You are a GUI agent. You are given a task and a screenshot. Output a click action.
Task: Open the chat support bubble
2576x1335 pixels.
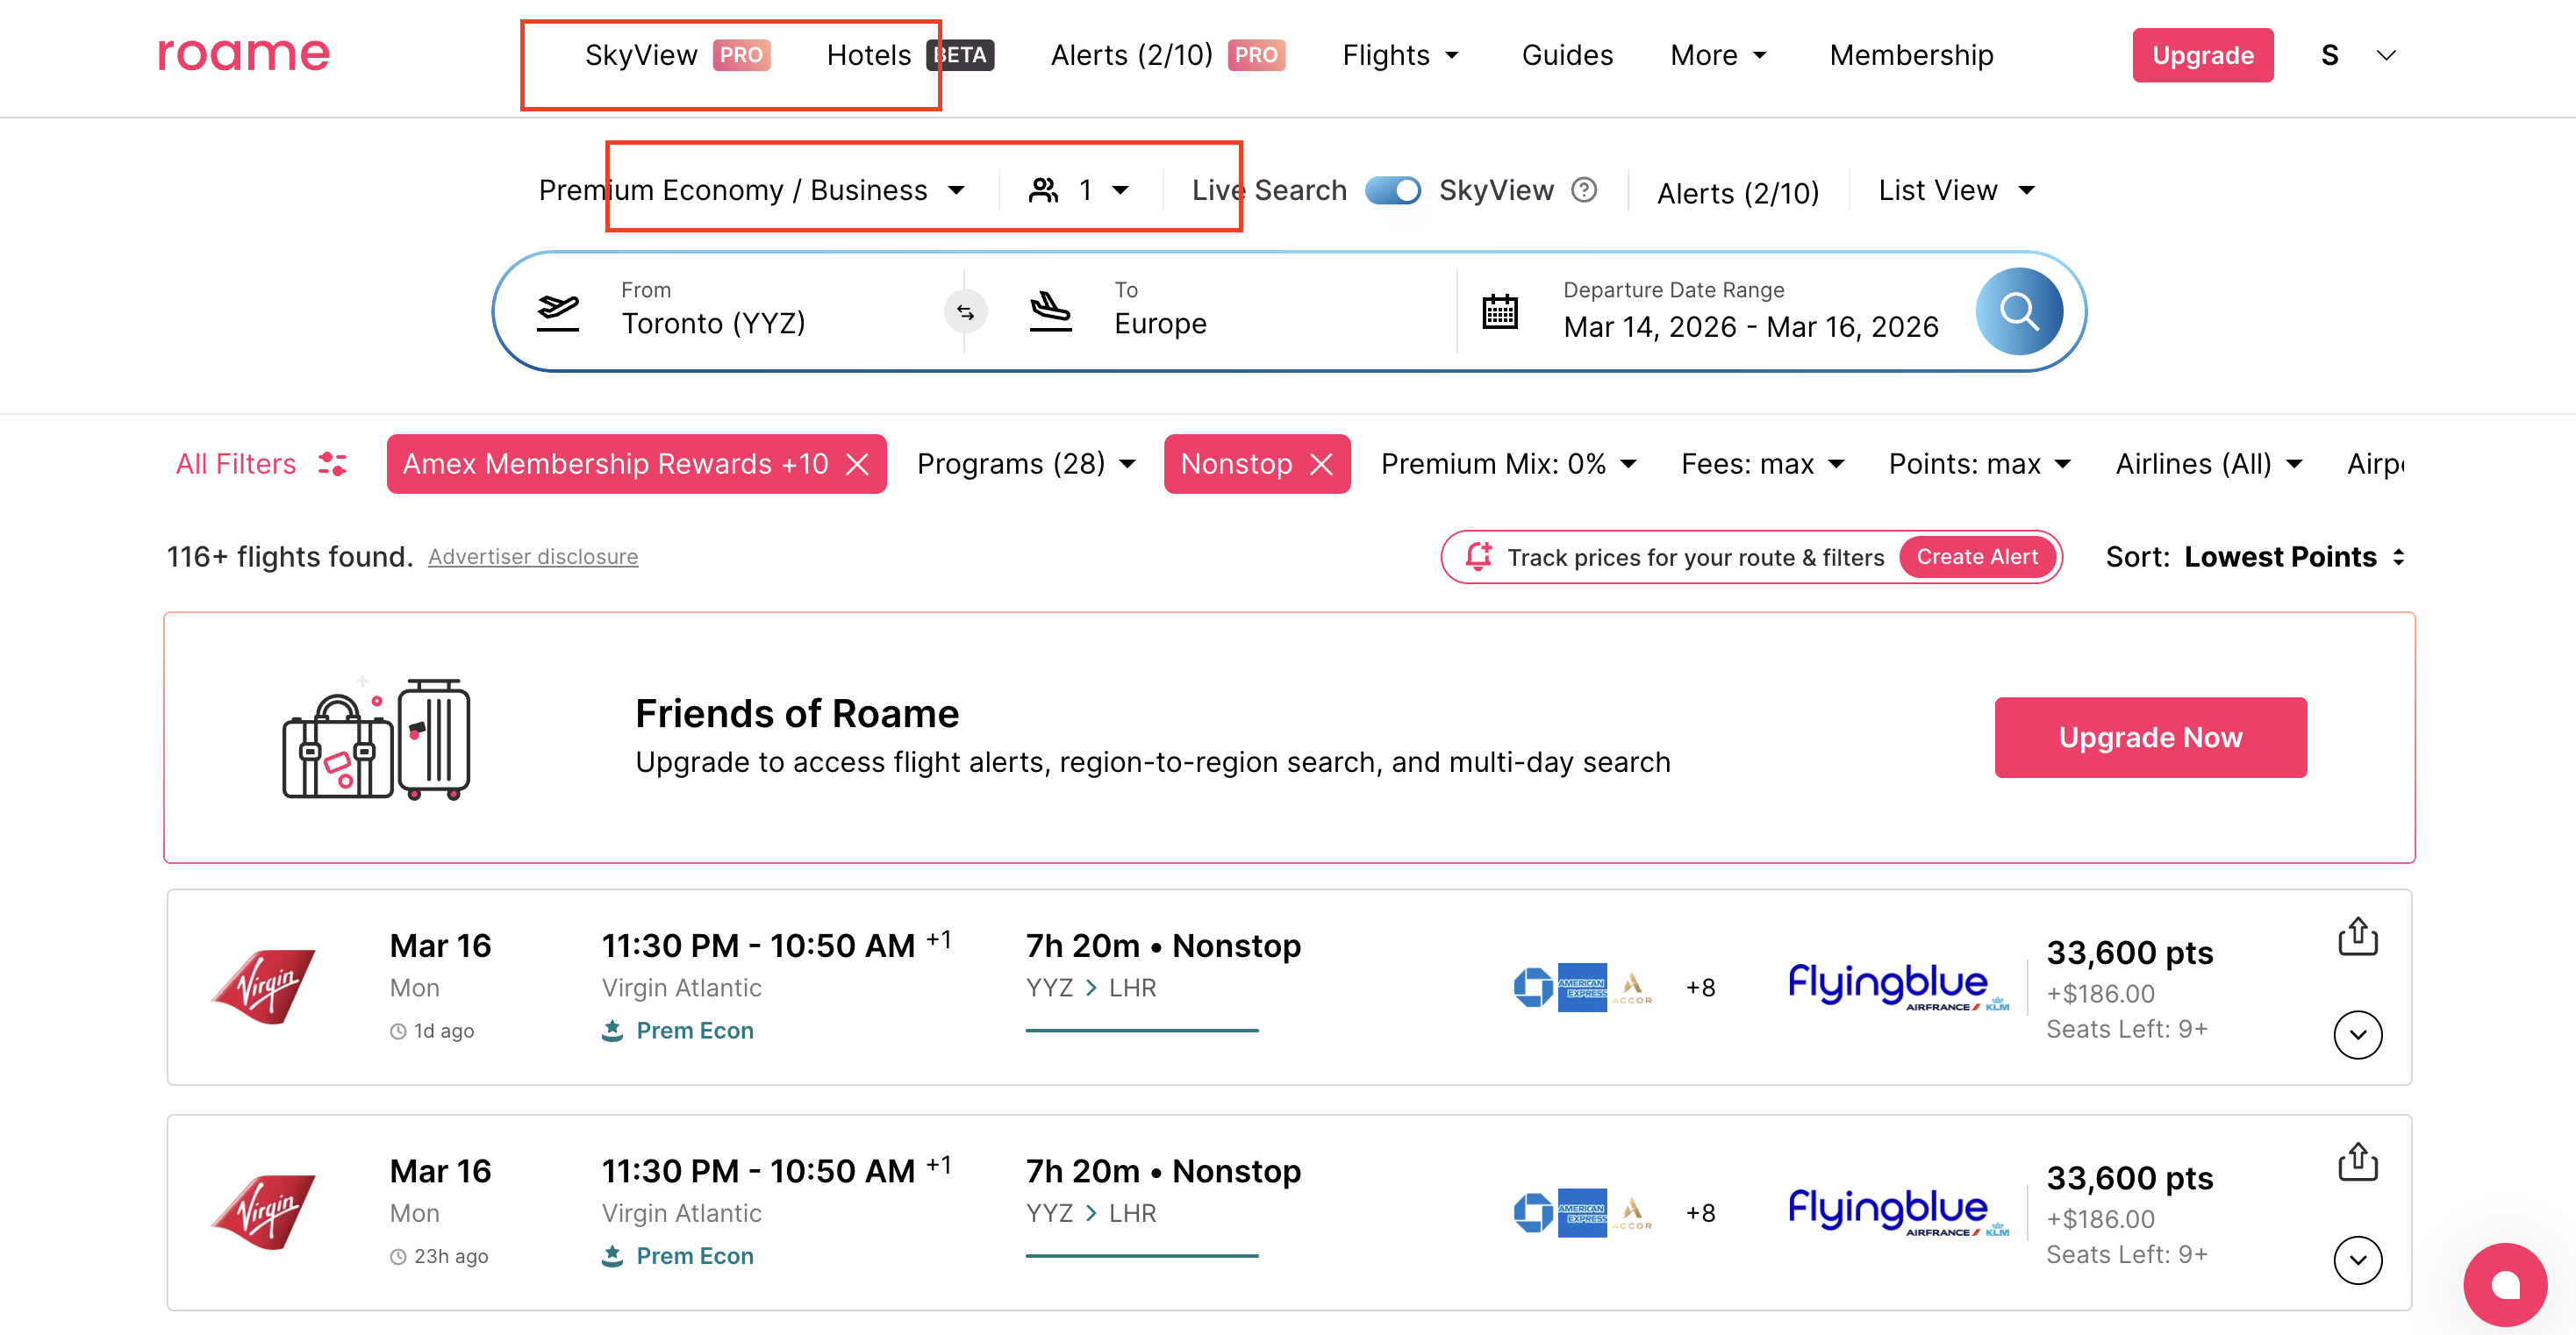[x=2504, y=1284]
